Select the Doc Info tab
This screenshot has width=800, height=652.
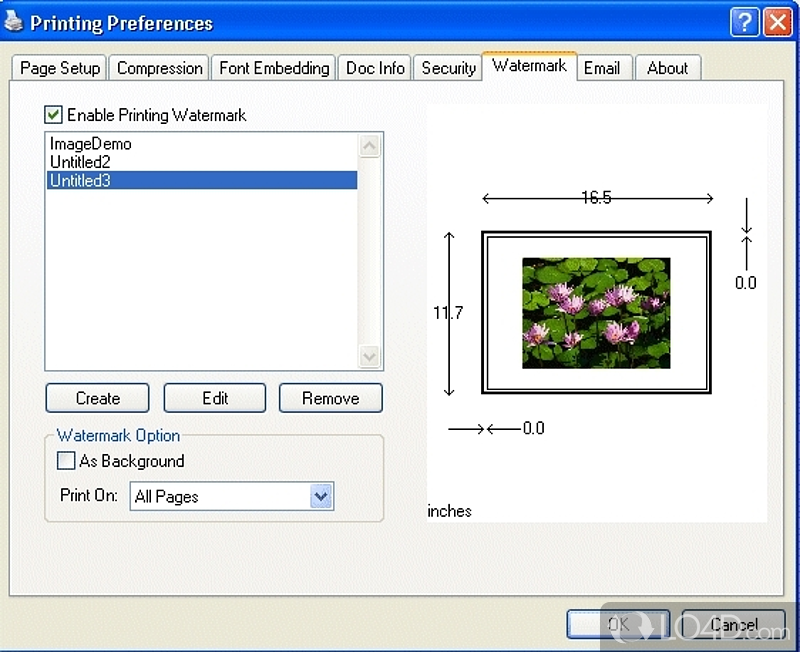point(375,68)
